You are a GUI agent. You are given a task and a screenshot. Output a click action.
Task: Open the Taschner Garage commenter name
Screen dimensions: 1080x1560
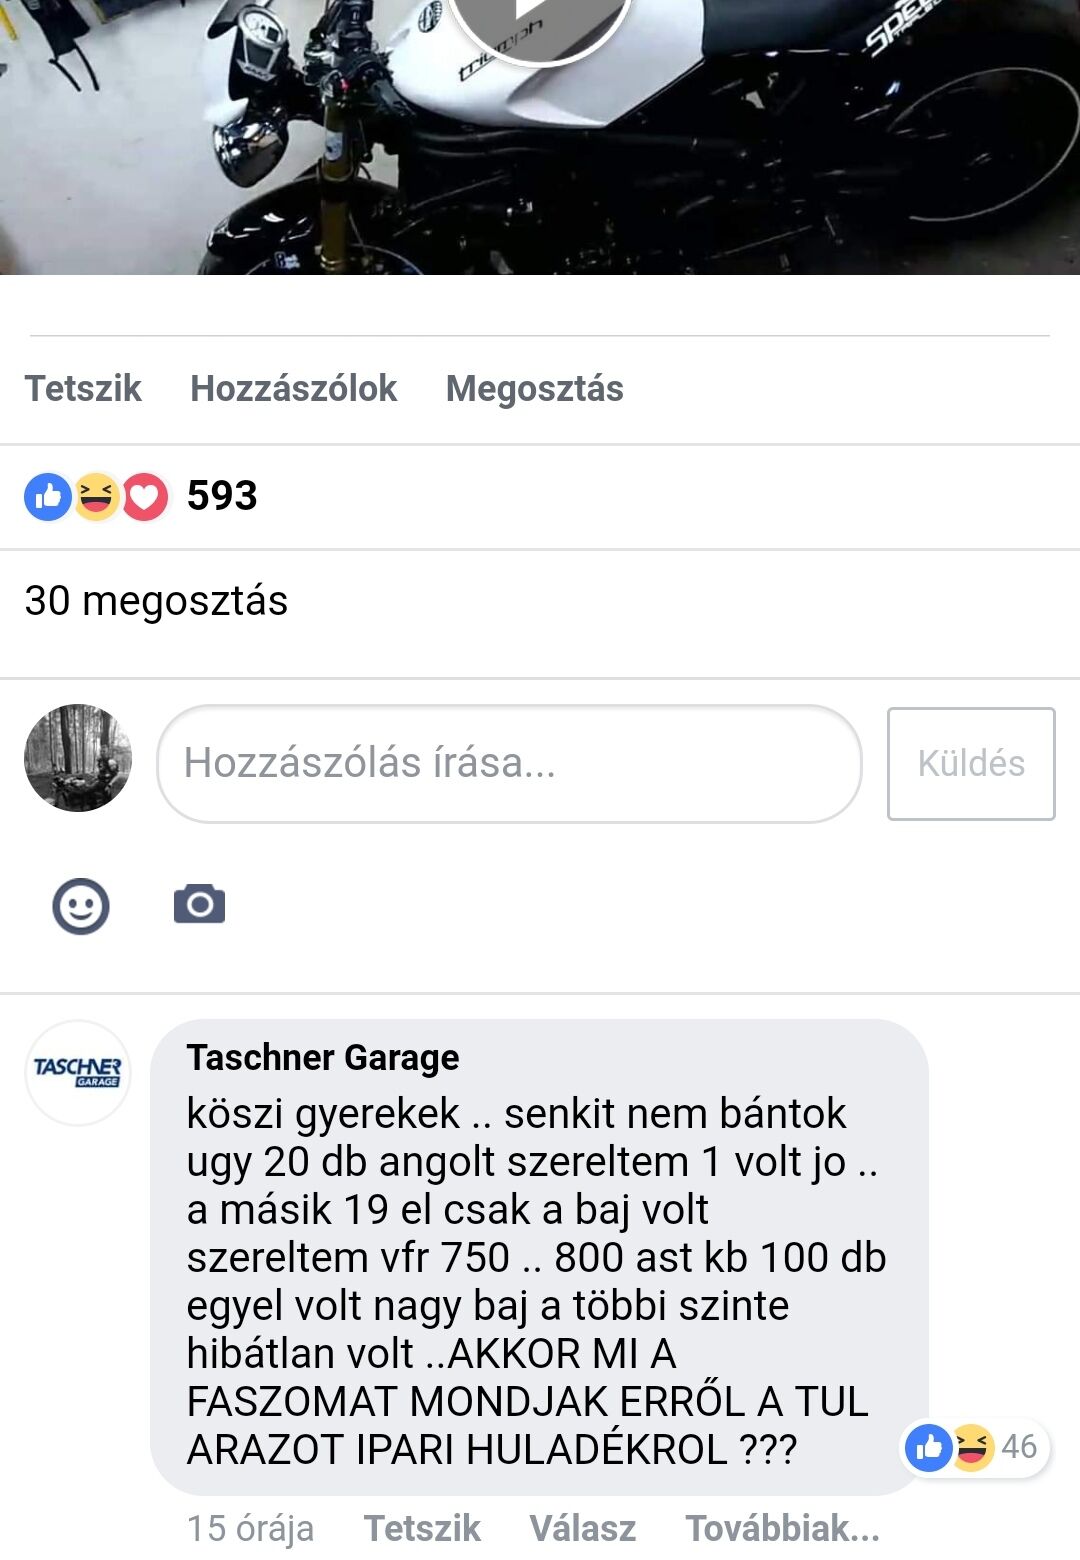(323, 1057)
